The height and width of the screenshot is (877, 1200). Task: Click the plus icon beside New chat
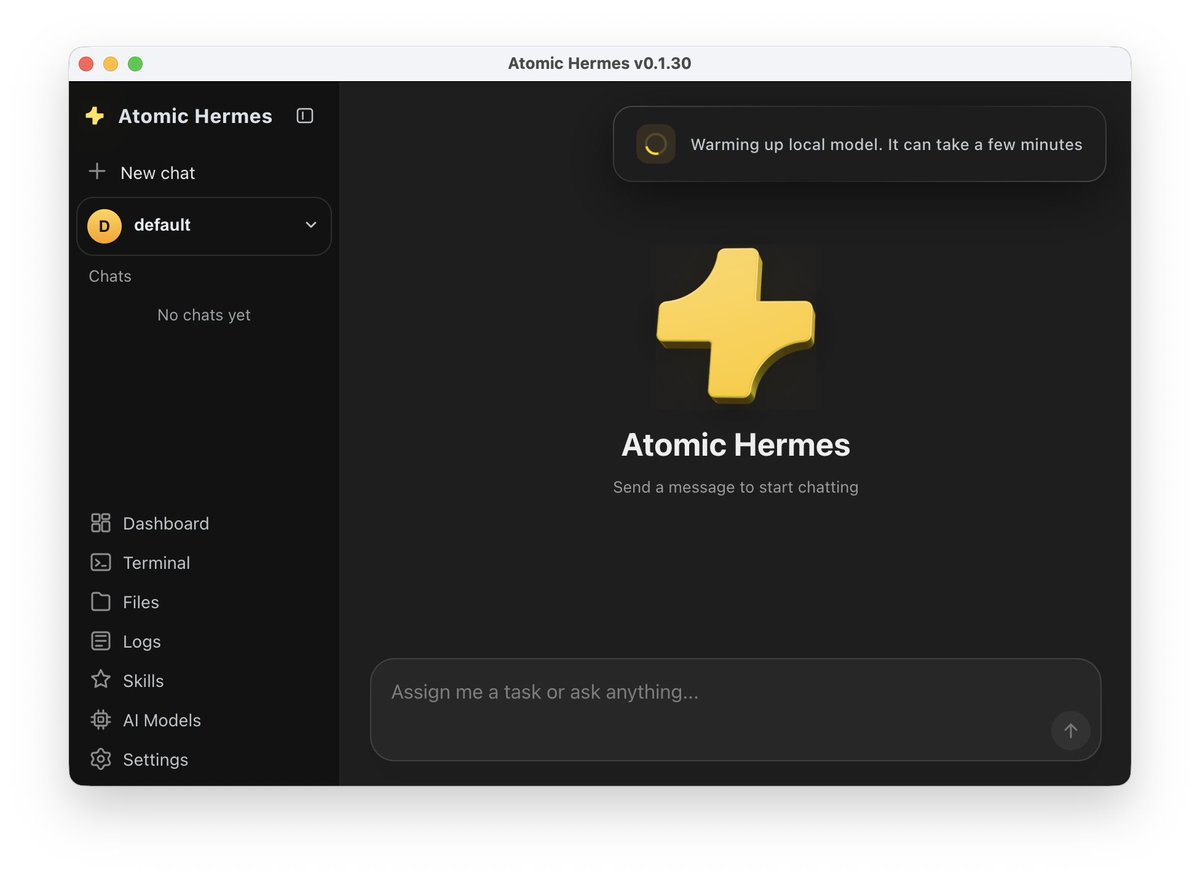[x=97, y=172]
